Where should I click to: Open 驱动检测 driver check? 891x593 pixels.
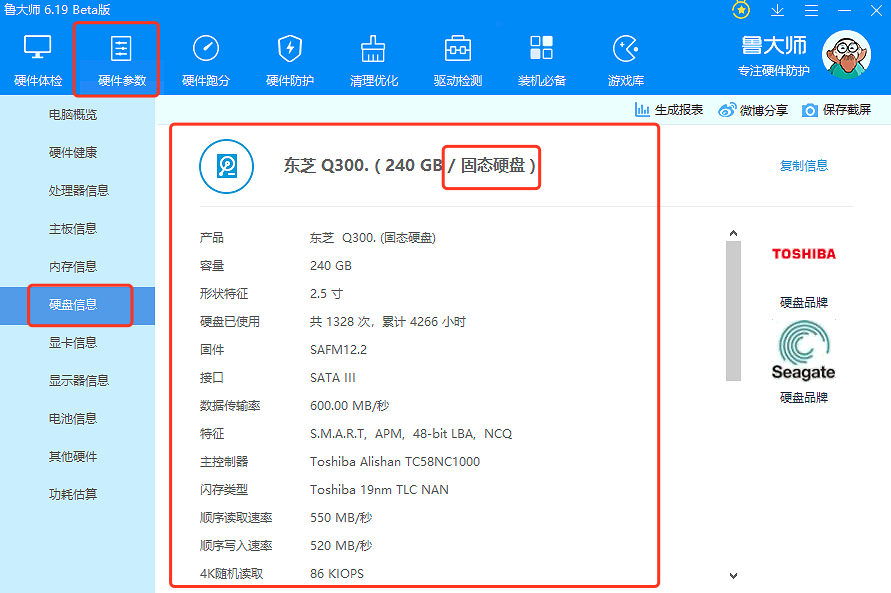(457, 60)
